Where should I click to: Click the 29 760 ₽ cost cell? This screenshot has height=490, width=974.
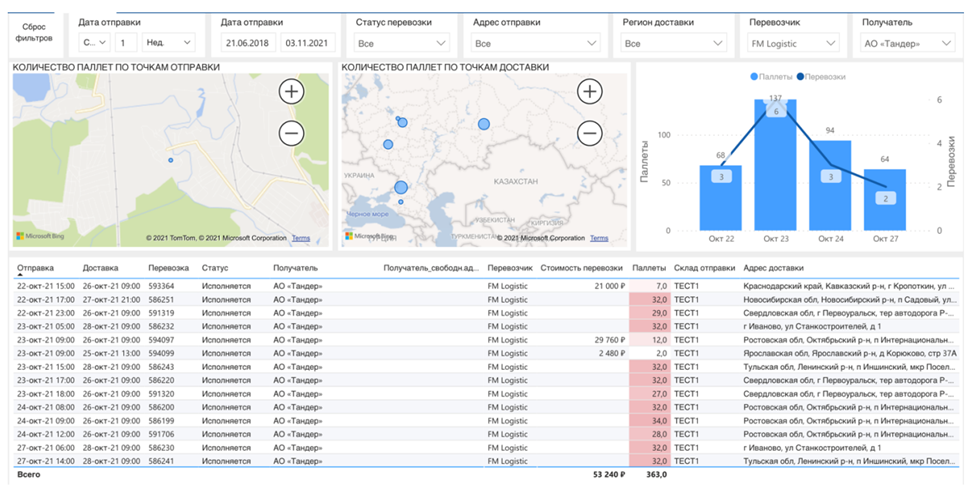[x=609, y=340]
